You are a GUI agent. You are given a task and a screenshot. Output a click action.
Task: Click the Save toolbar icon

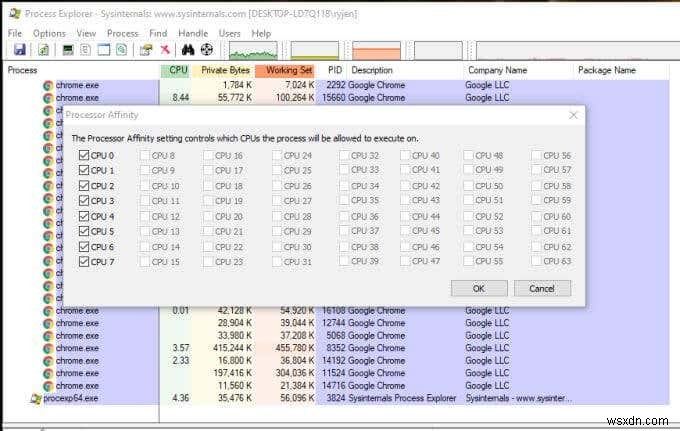point(20,49)
